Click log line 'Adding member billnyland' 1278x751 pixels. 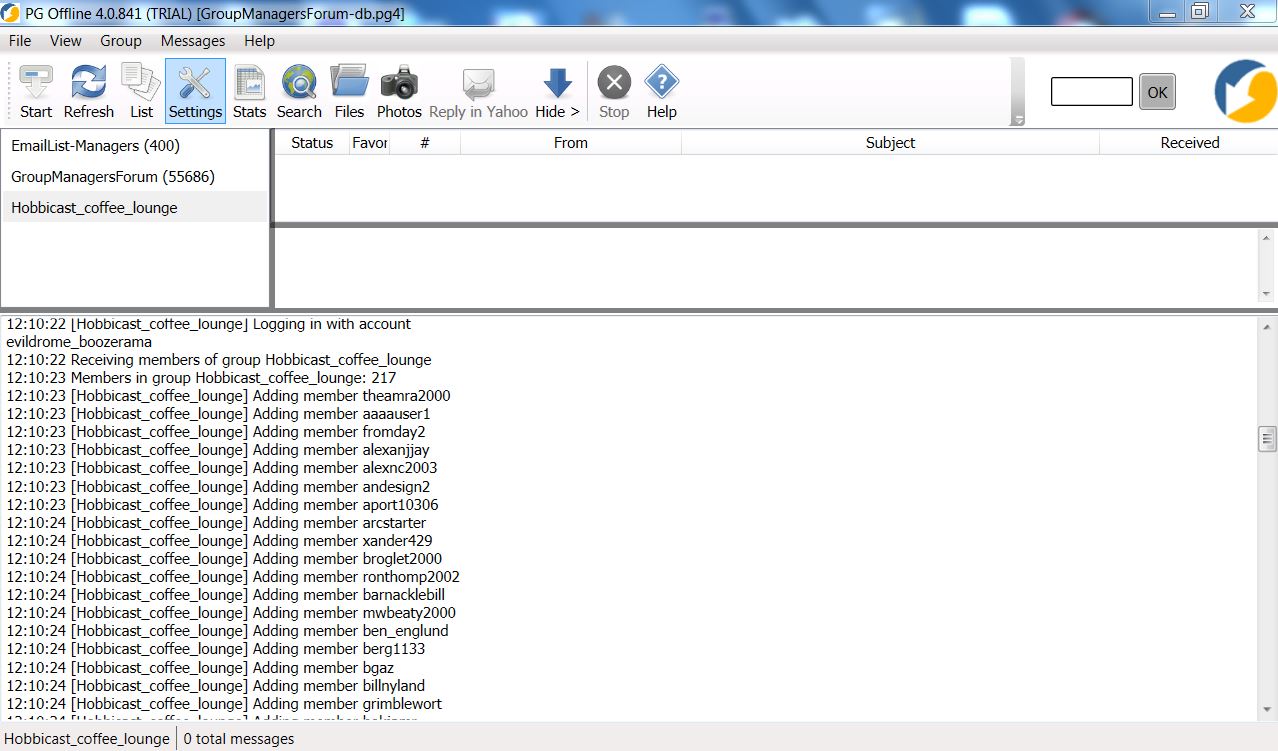[216, 686]
